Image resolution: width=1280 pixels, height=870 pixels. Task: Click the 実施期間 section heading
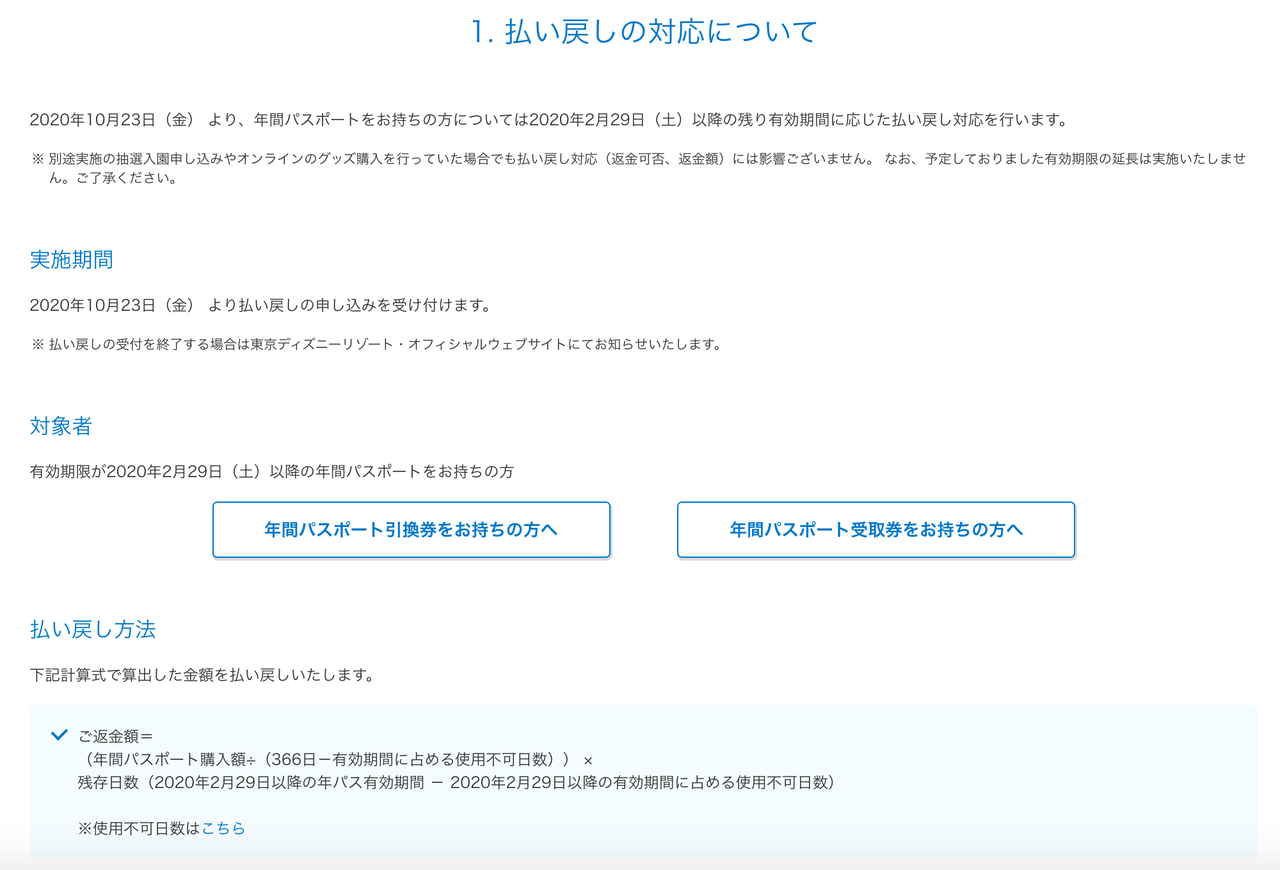(71, 260)
